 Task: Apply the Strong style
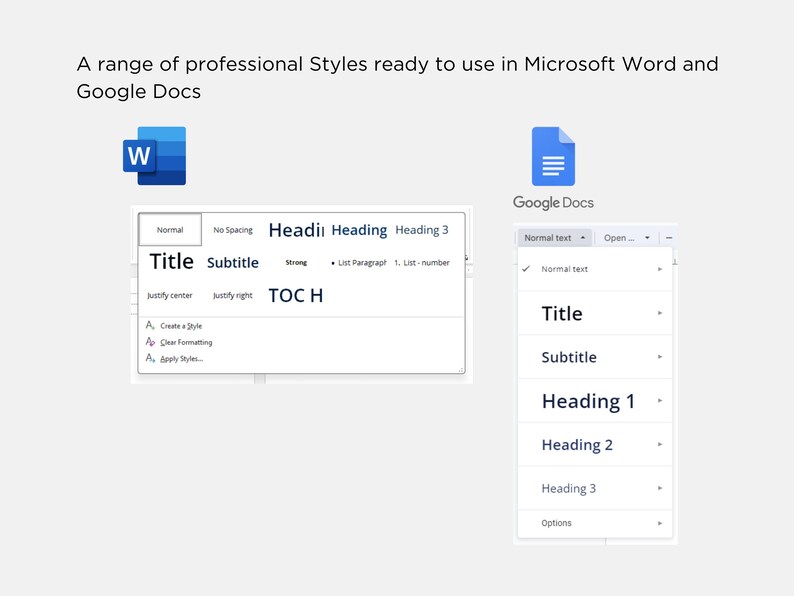(296, 262)
